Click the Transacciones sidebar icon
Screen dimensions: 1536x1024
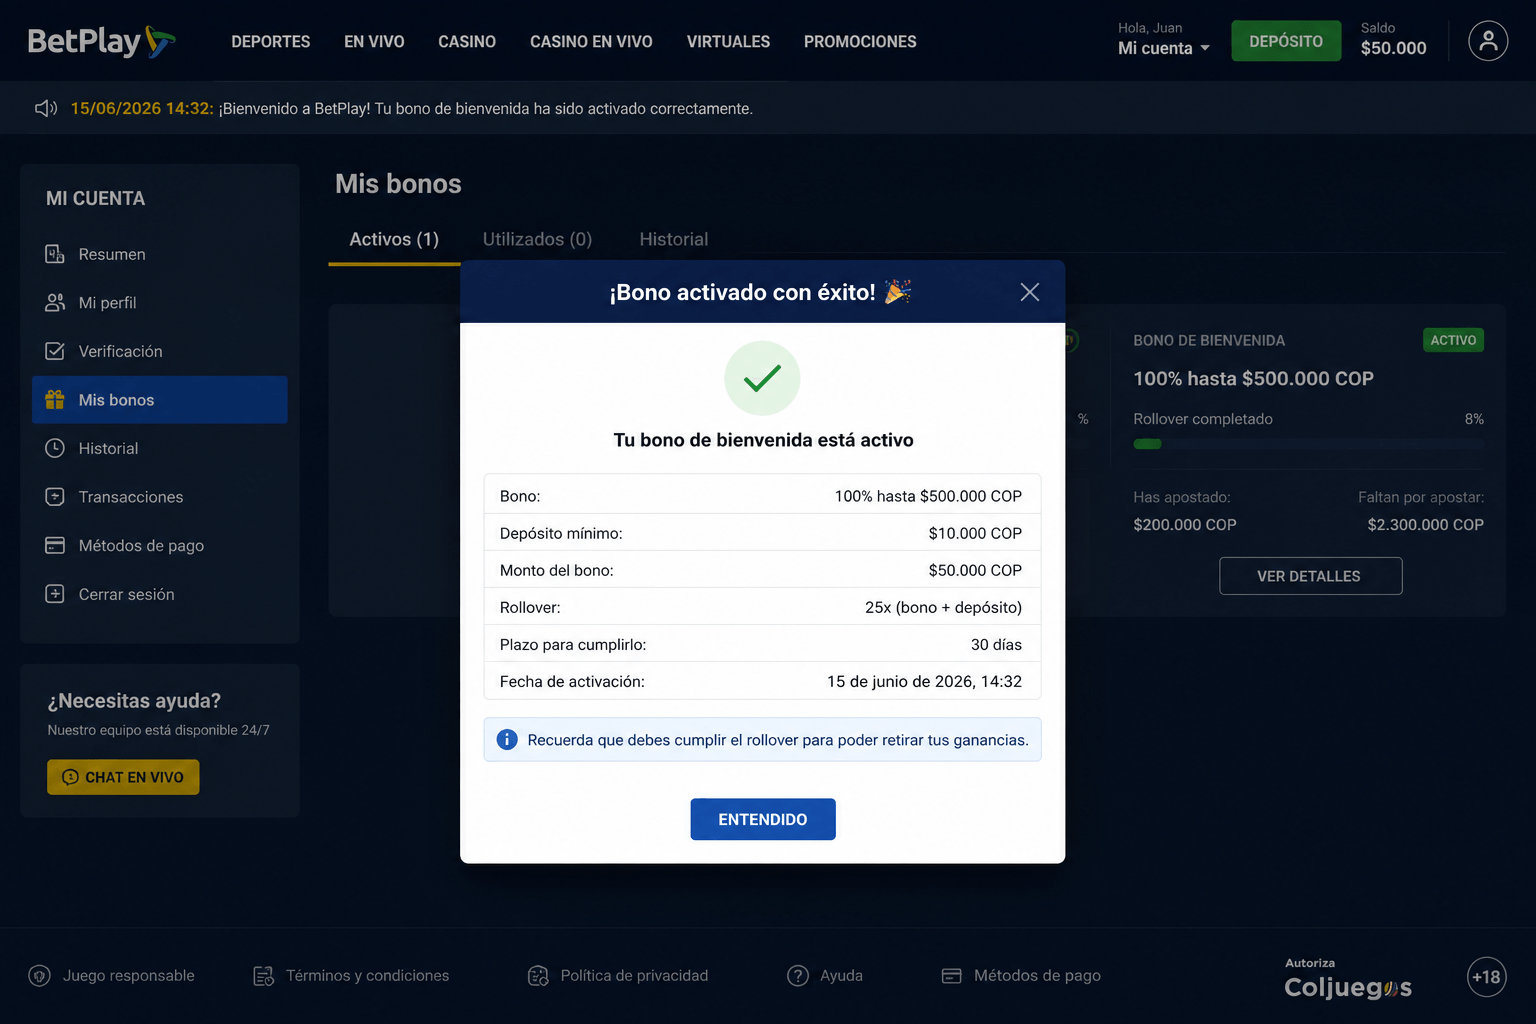(x=55, y=497)
